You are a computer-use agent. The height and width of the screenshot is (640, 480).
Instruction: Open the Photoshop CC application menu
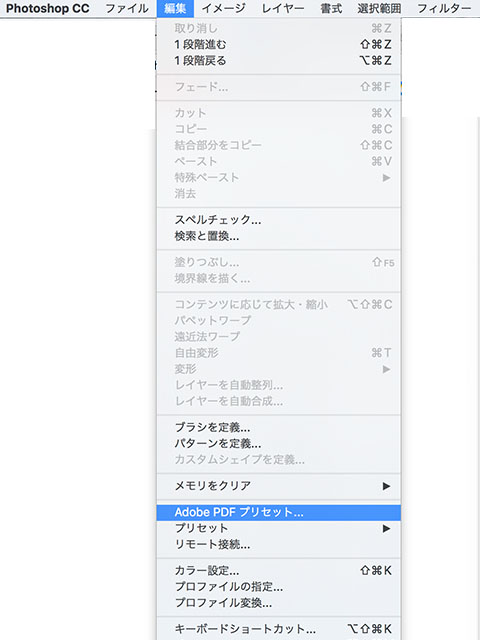coord(47,8)
